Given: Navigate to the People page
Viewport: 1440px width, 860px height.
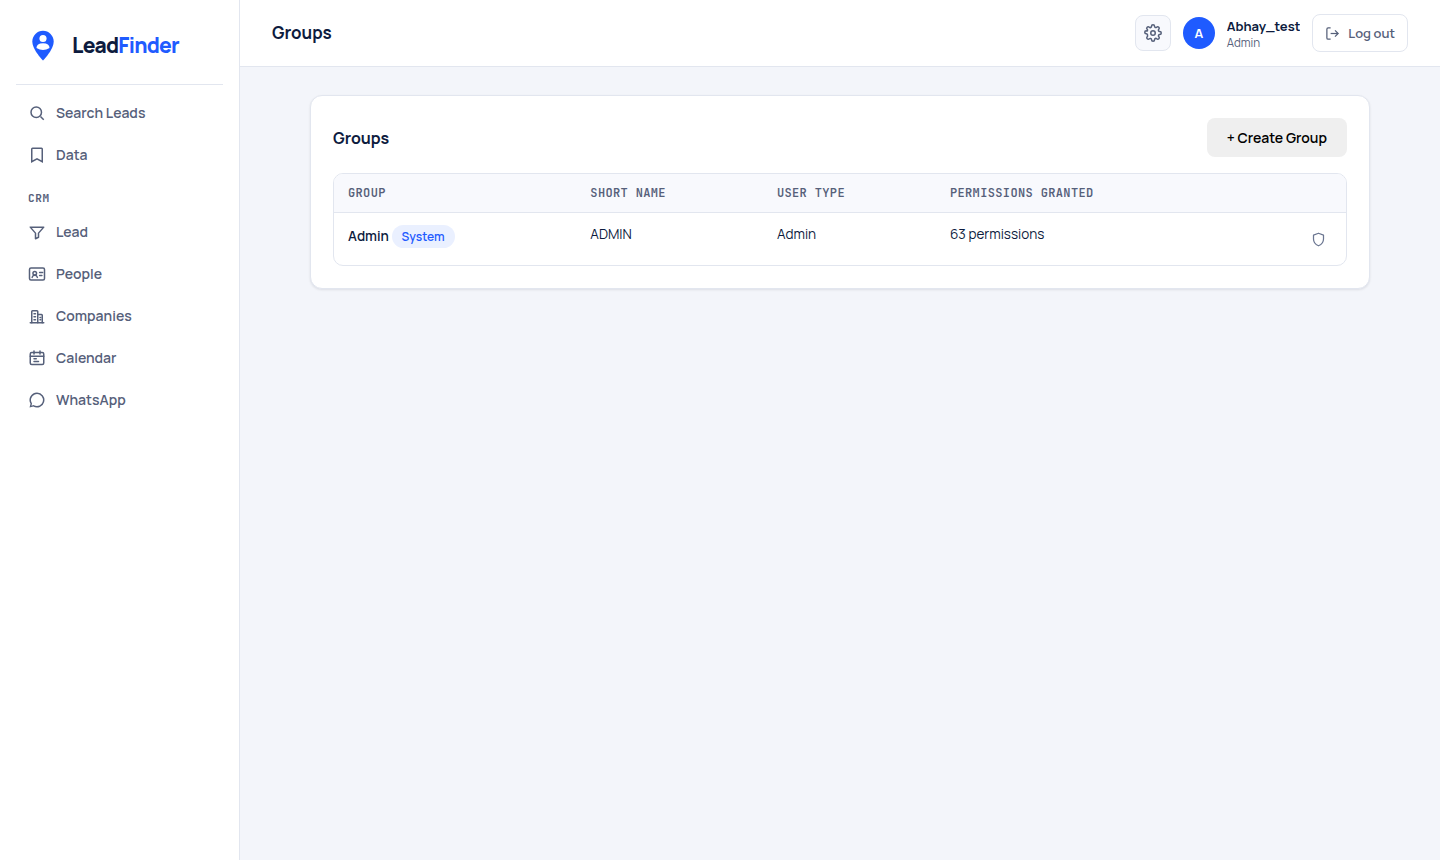Looking at the screenshot, I should [120, 274].
